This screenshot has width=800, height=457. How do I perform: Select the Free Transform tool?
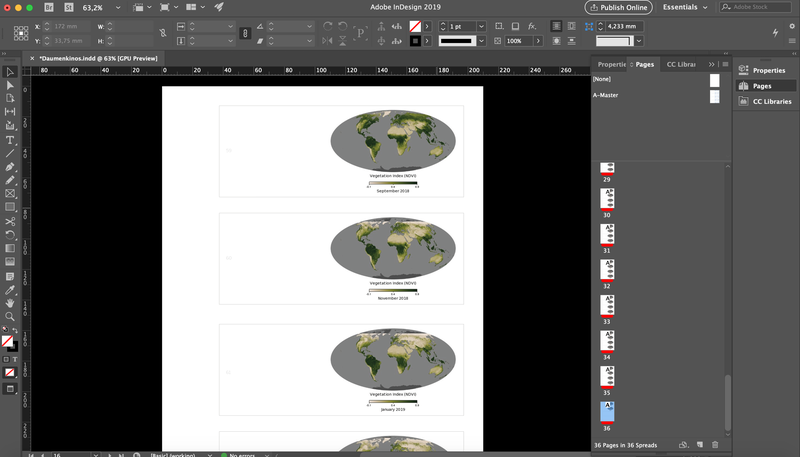[x=10, y=235]
